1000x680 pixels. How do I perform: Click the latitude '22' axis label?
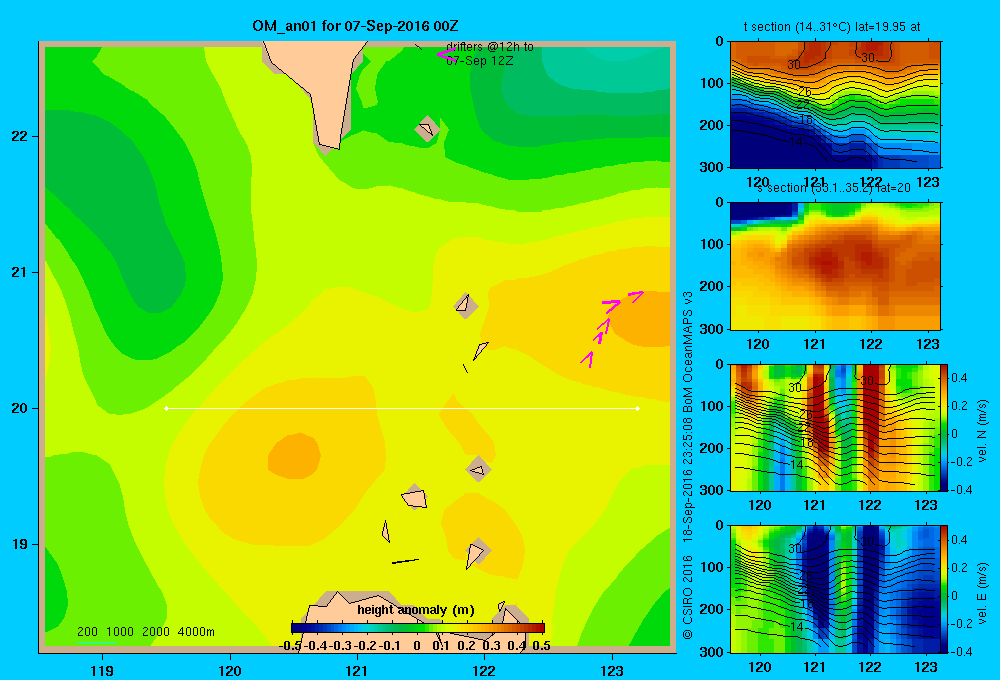pyautogui.click(x=19, y=137)
